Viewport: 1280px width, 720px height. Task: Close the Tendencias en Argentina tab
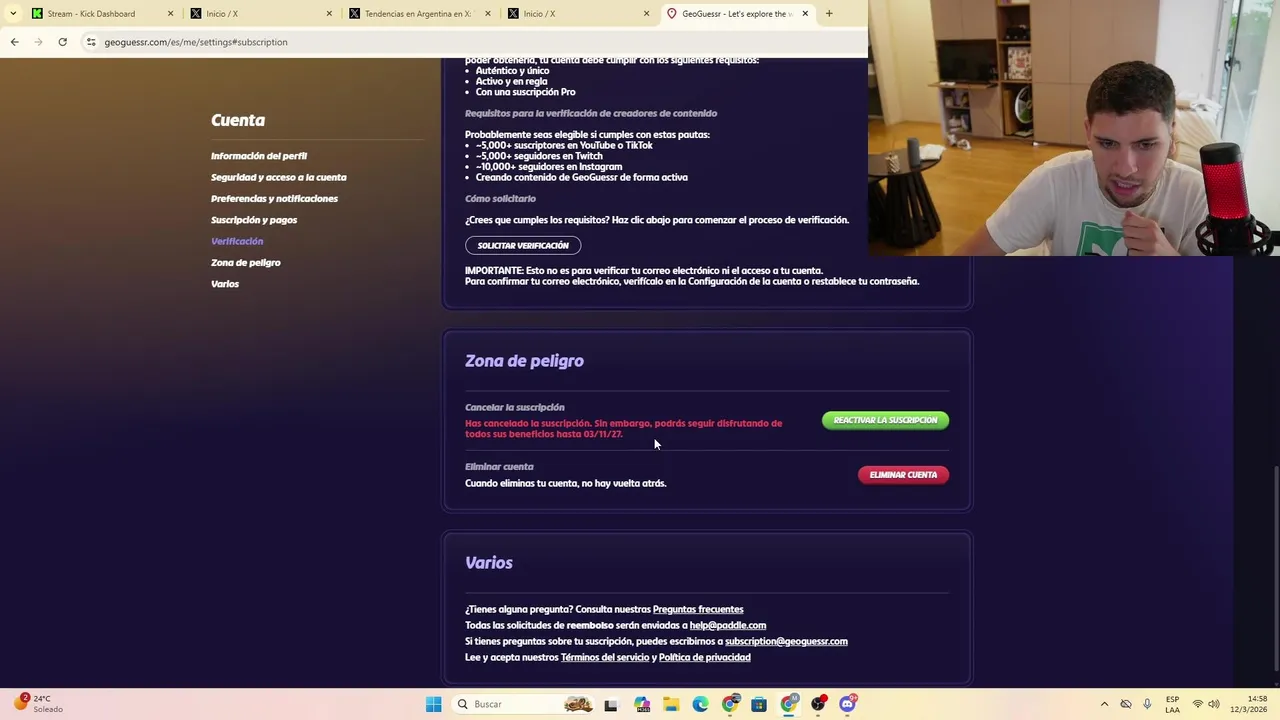click(488, 14)
